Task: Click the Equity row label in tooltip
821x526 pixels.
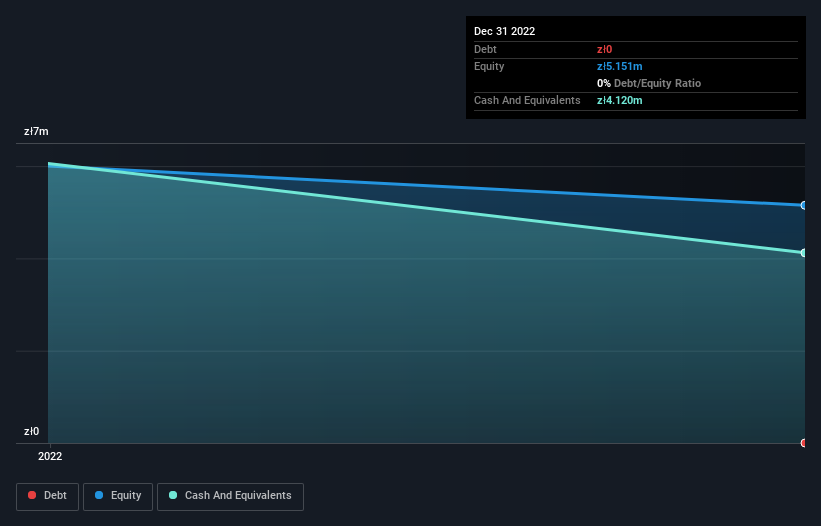Action: pos(489,66)
